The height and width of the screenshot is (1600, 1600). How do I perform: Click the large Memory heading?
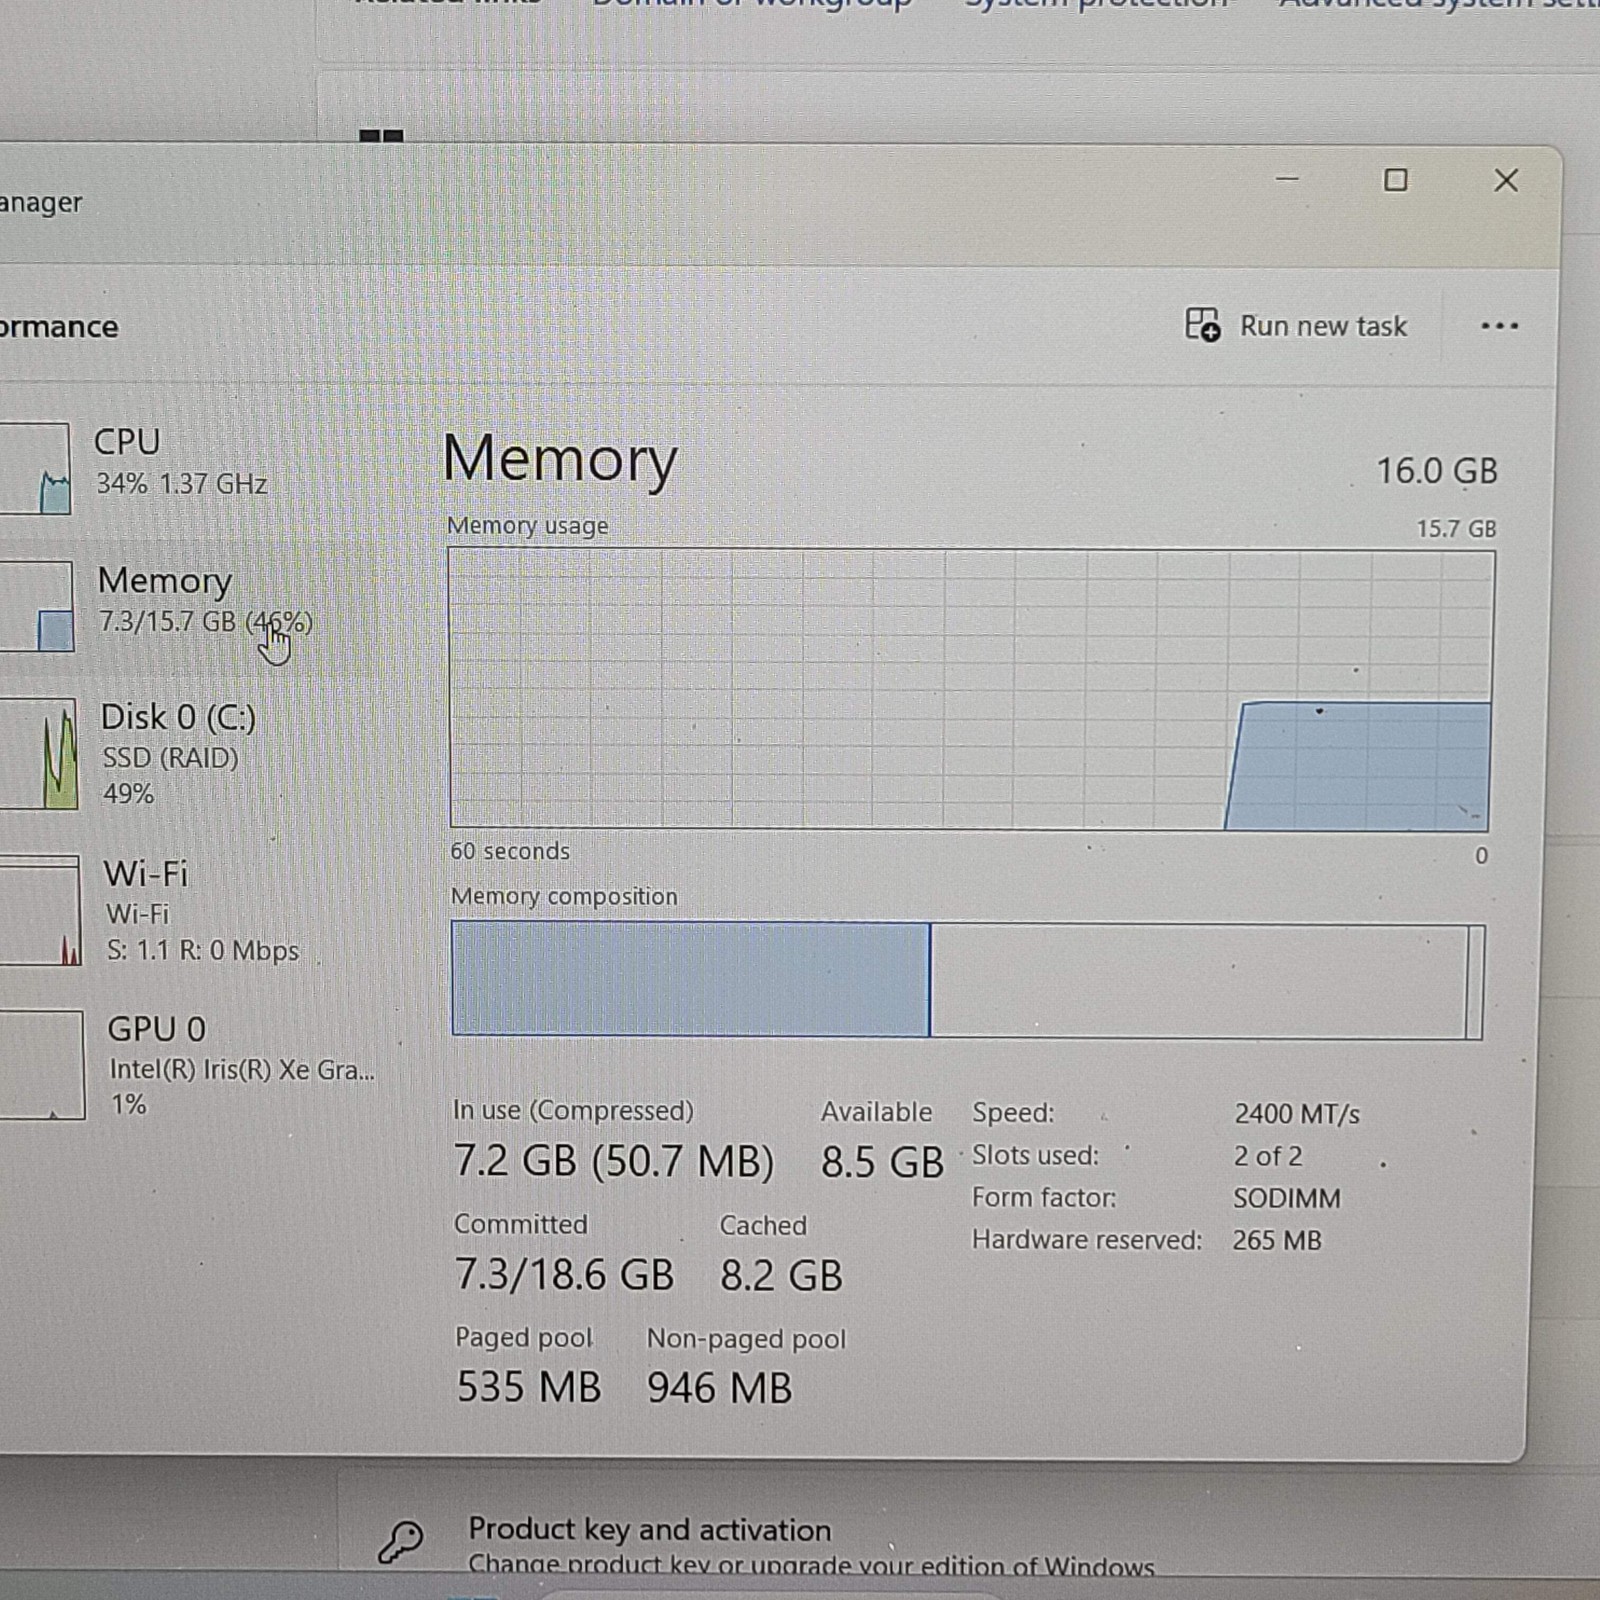tap(560, 459)
